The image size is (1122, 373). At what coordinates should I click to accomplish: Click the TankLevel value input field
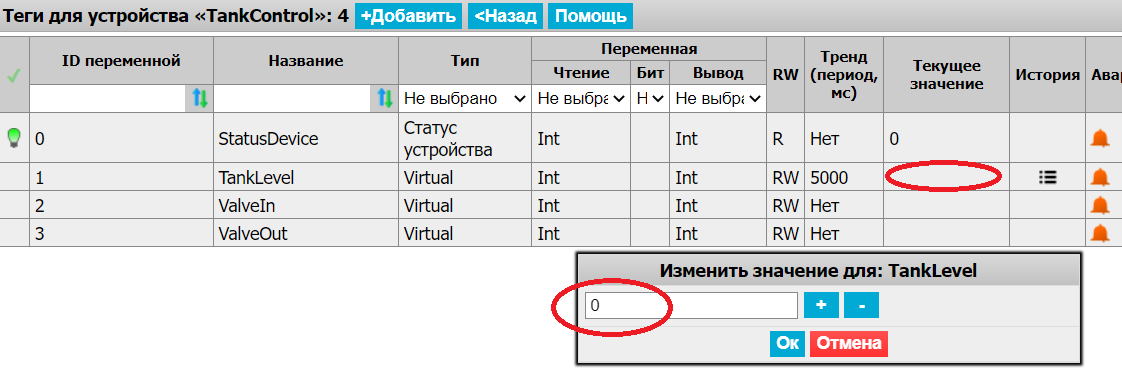(x=691, y=306)
